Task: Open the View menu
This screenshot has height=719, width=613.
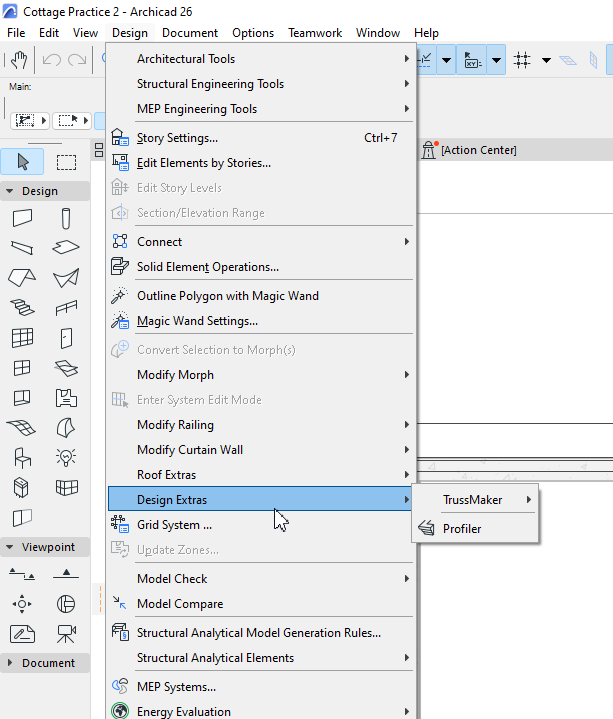Action: [85, 33]
